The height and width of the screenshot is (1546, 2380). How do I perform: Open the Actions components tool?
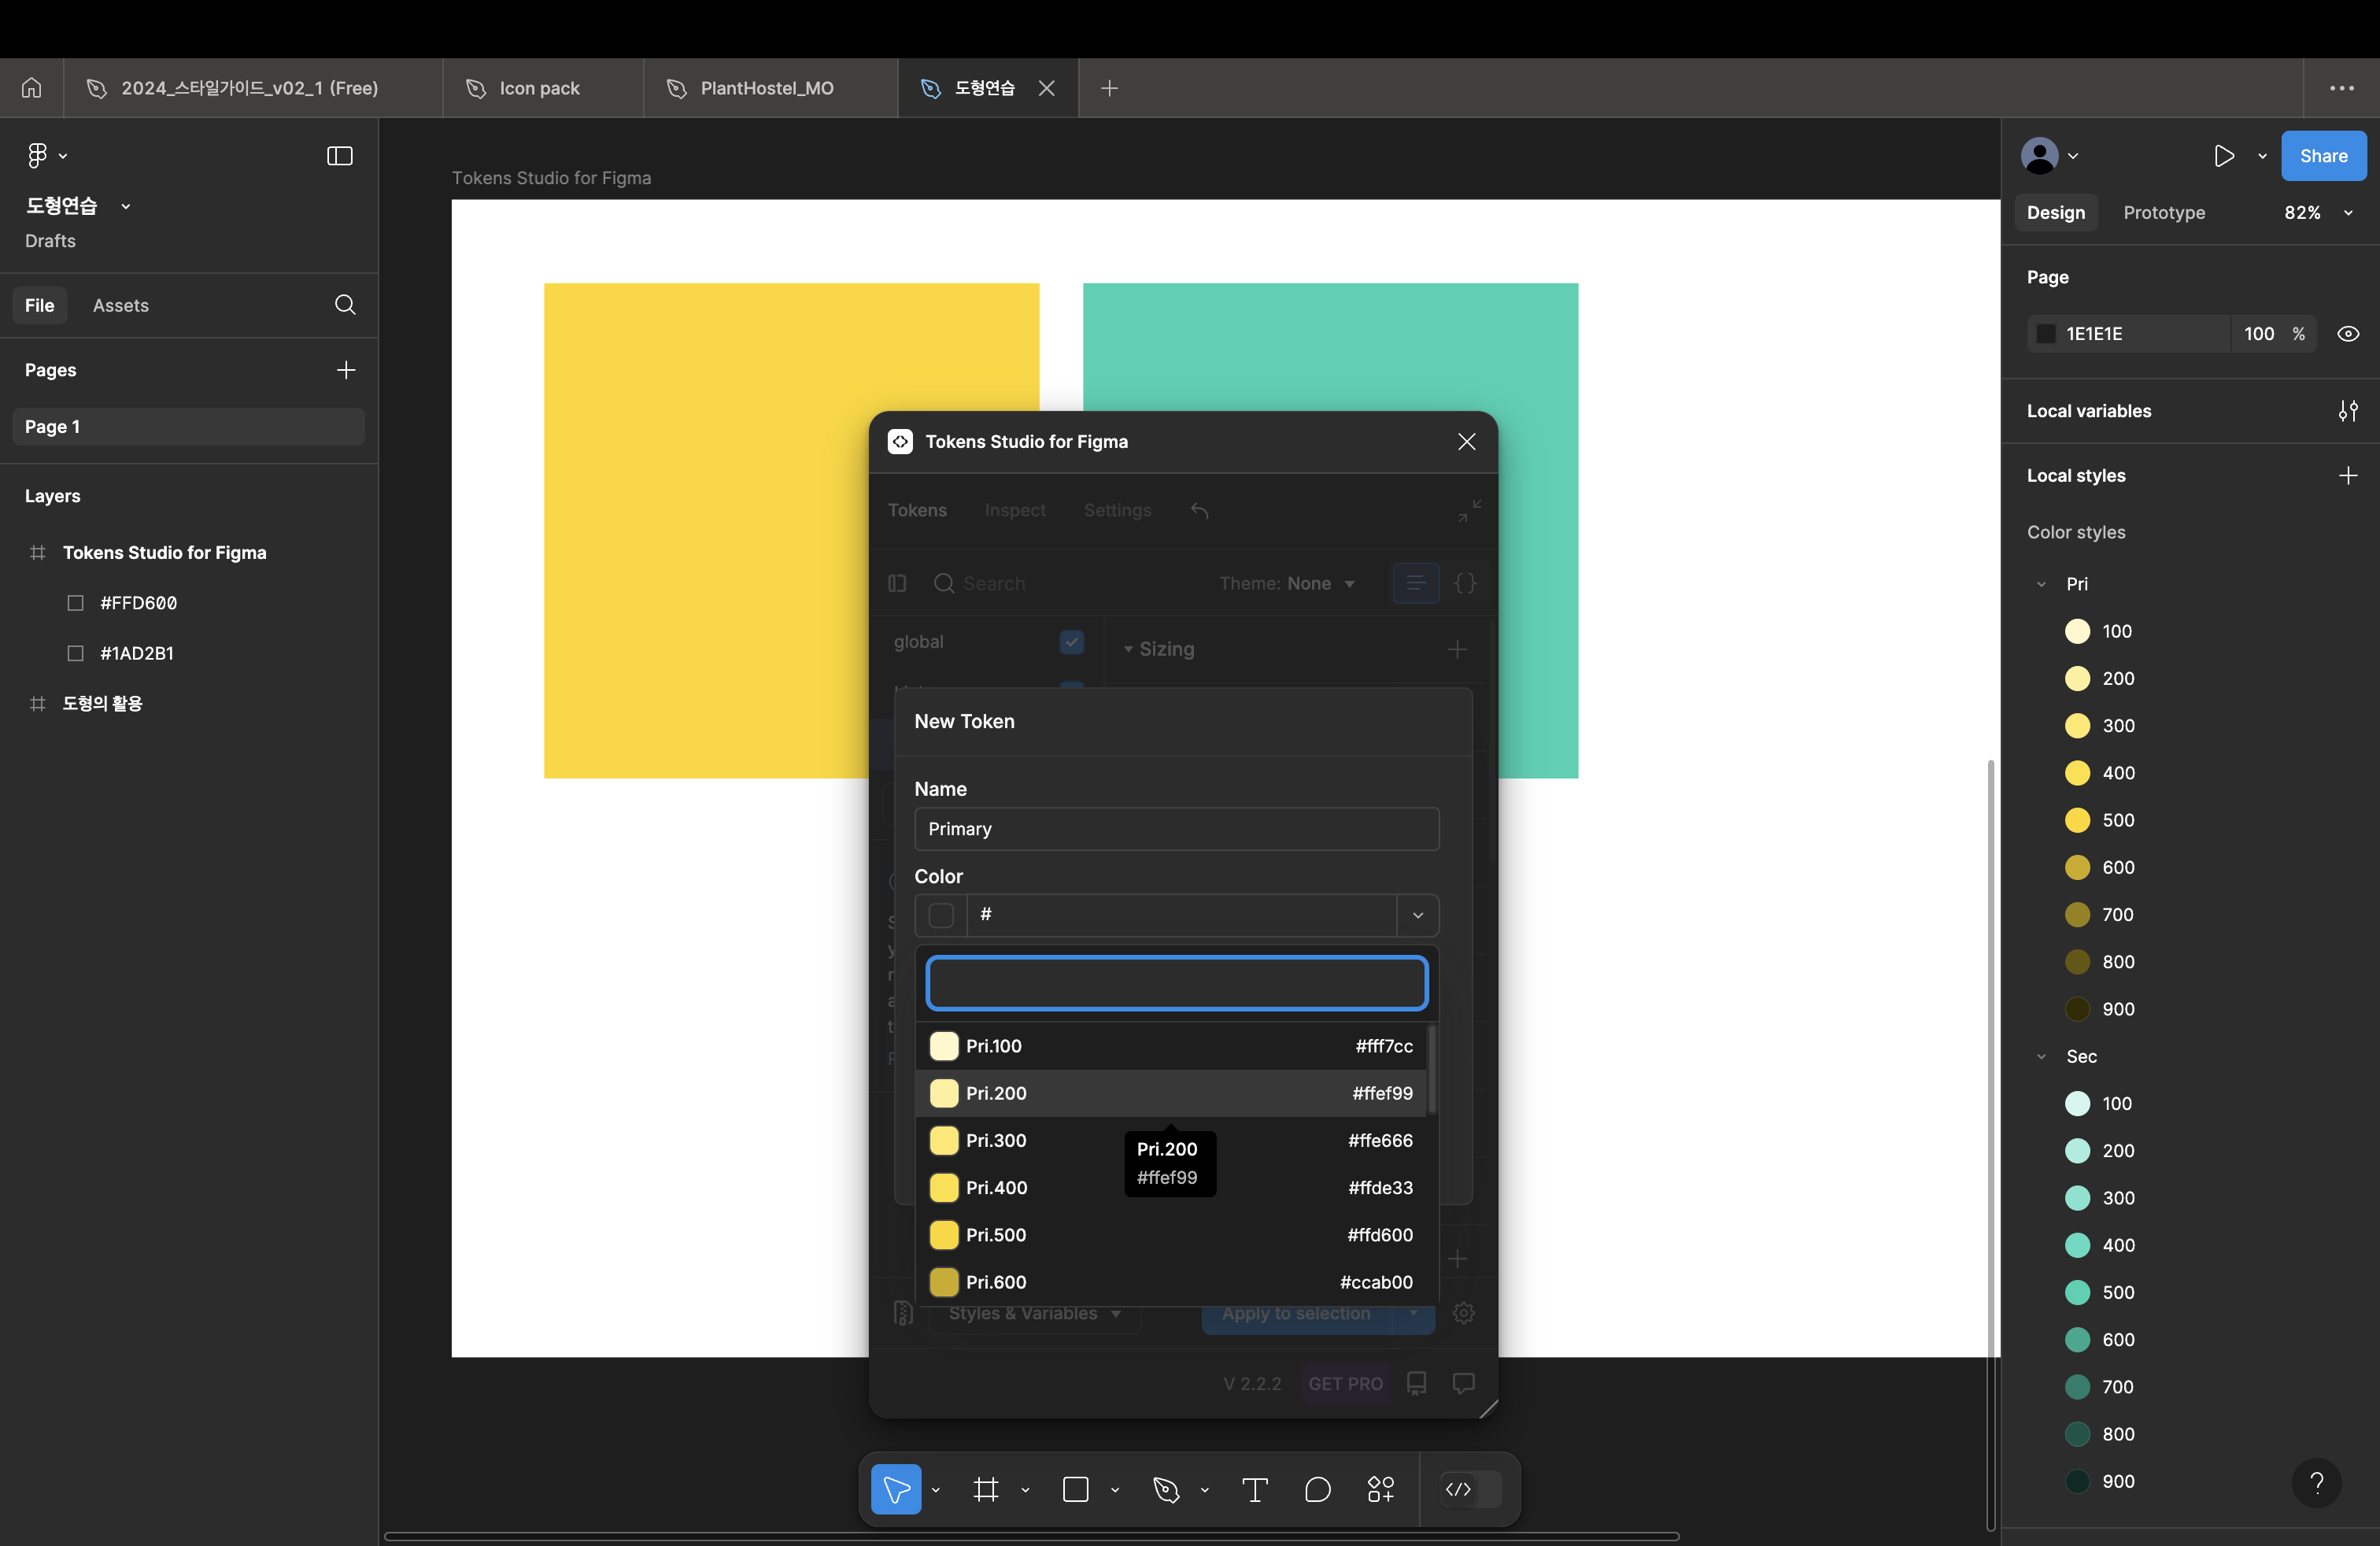coord(1381,1489)
